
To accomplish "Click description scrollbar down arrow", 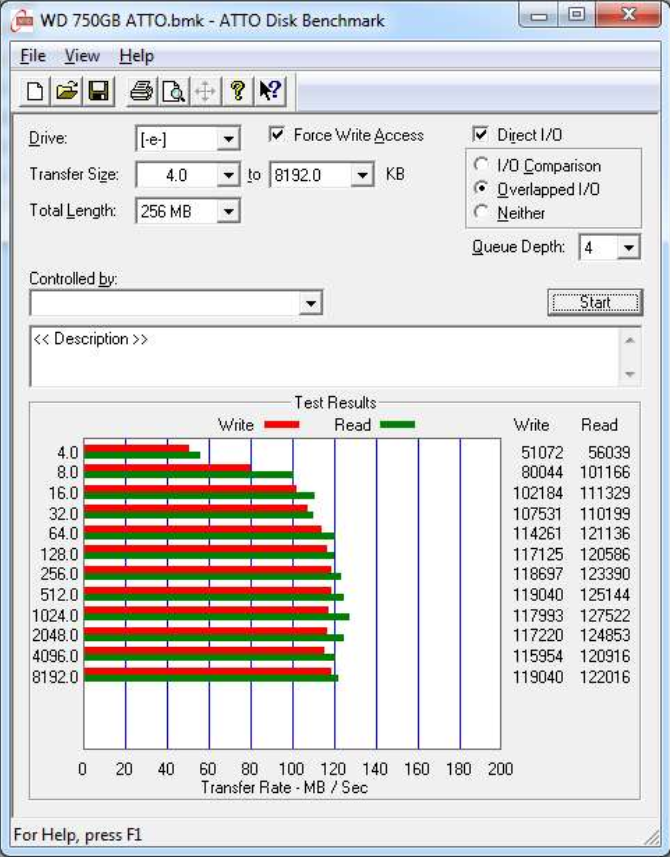I will click(x=630, y=374).
